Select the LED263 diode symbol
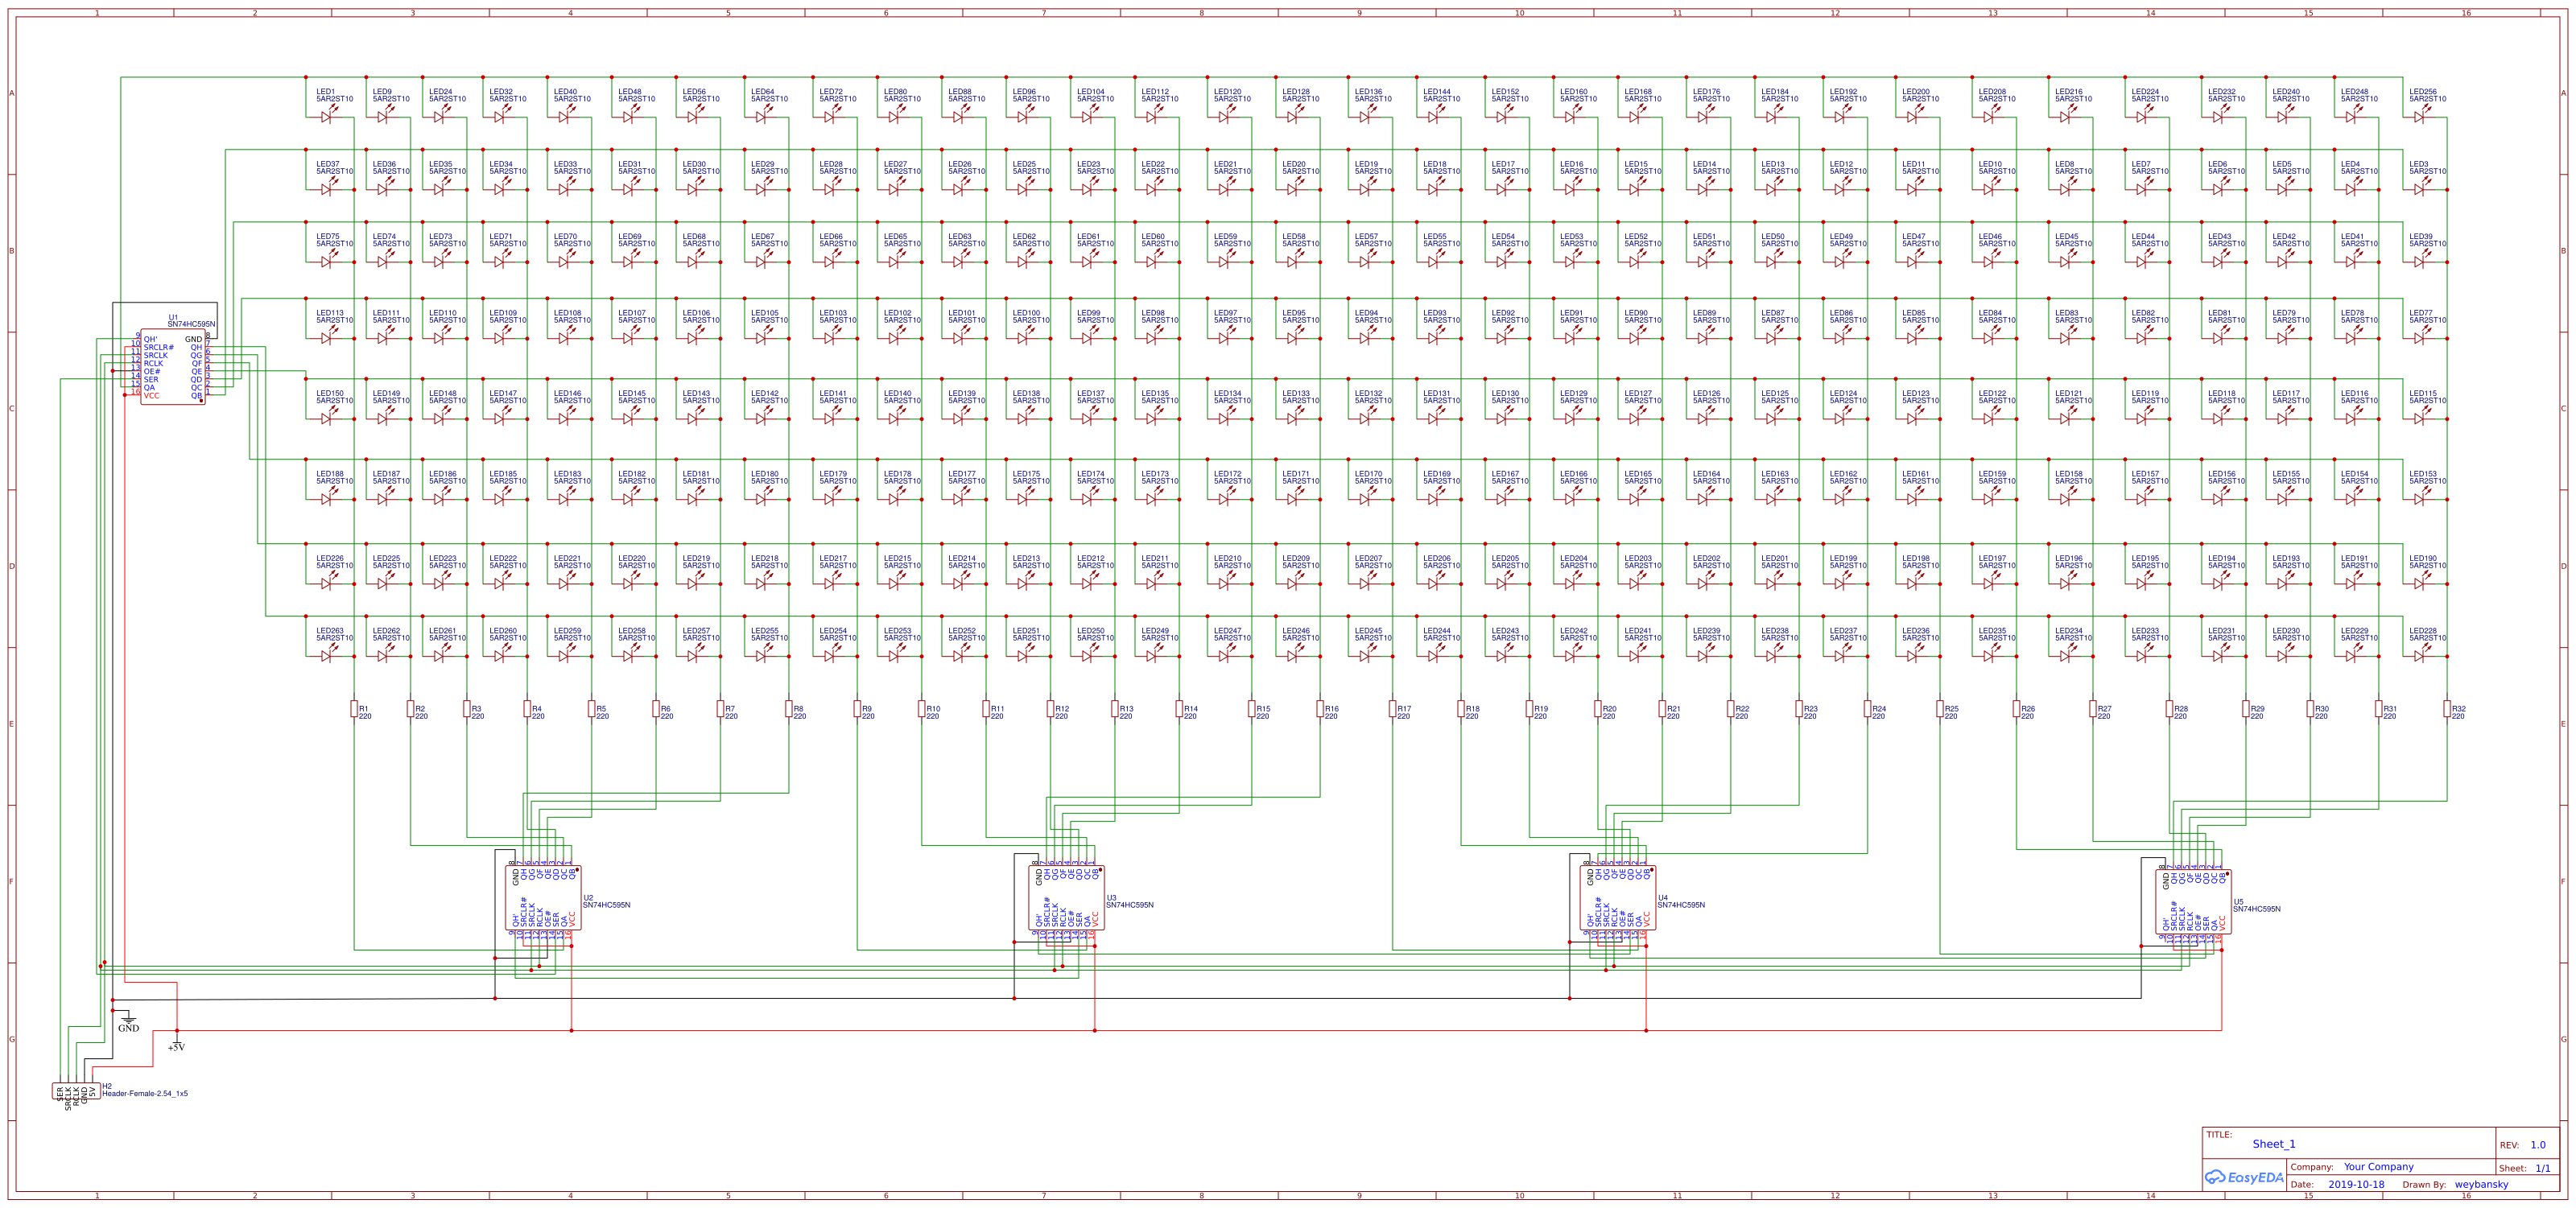 pyautogui.click(x=327, y=656)
